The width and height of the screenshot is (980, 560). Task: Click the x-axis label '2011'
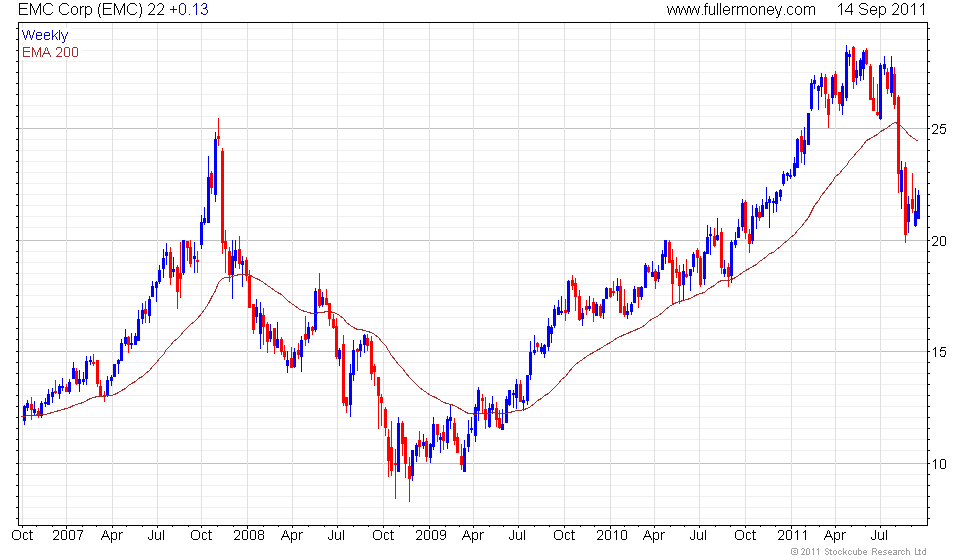pyautogui.click(x=792, y=535)
